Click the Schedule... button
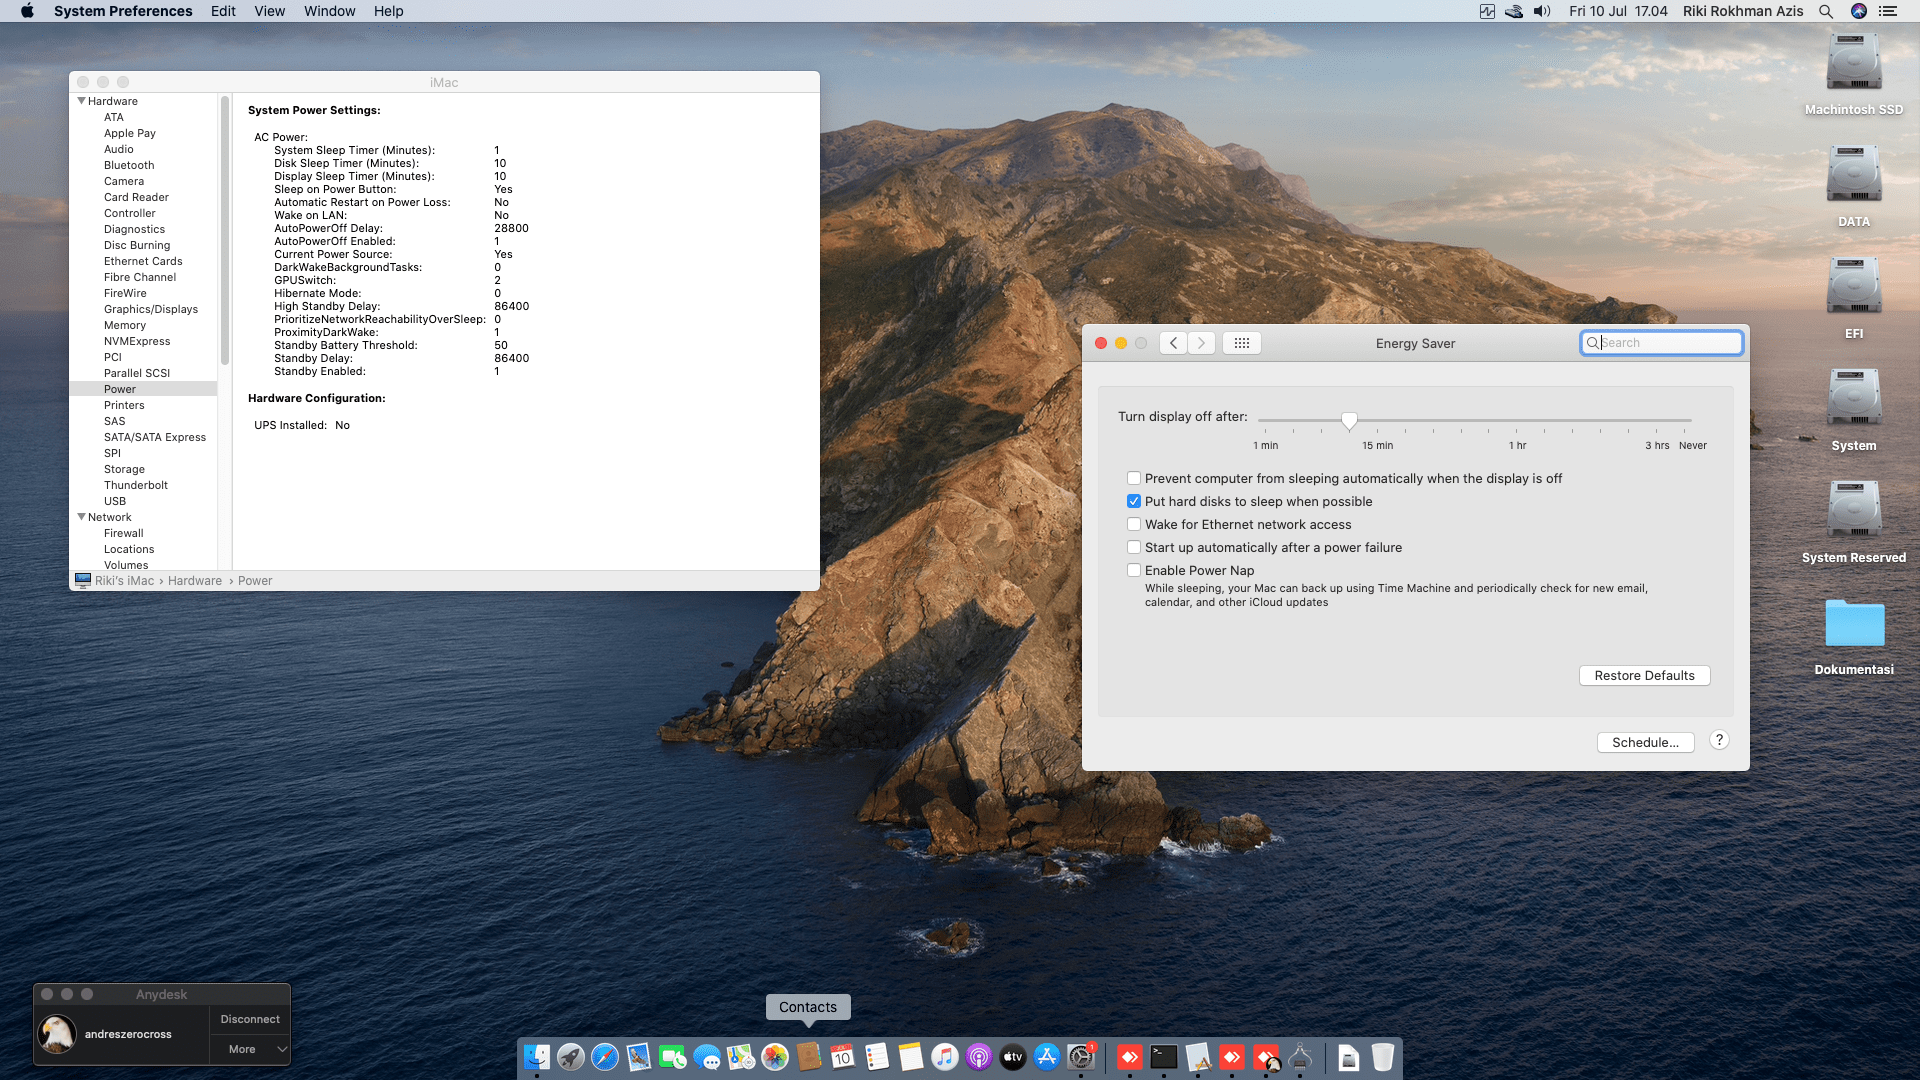 tap(1645, 743)
